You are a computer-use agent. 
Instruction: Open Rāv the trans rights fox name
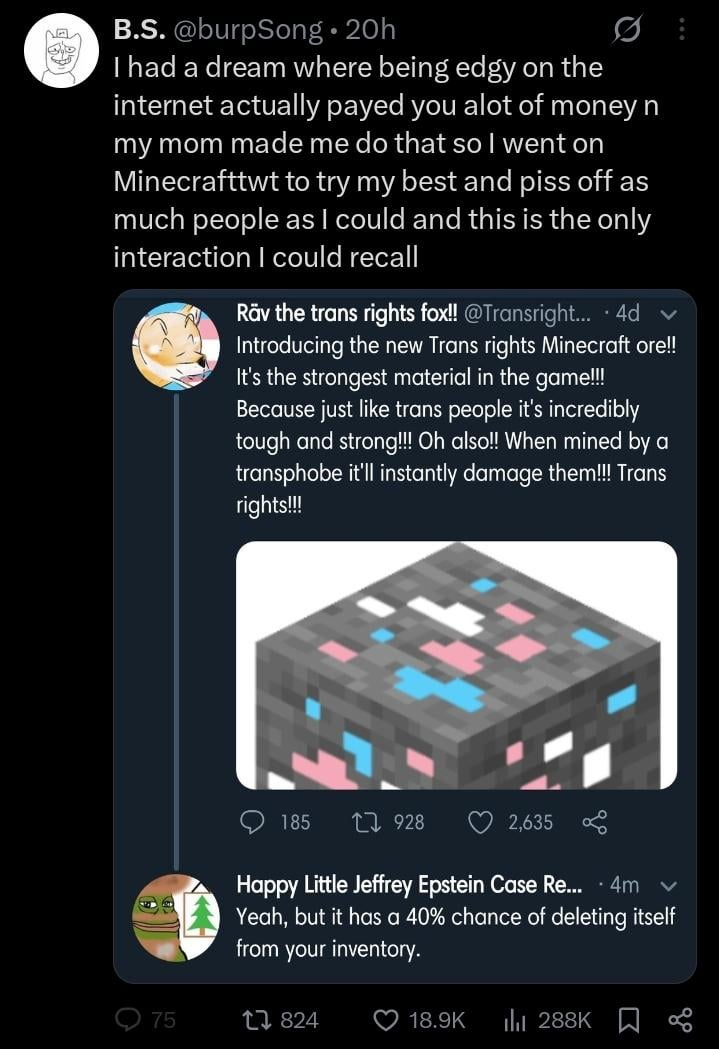[x=347, y=313]
